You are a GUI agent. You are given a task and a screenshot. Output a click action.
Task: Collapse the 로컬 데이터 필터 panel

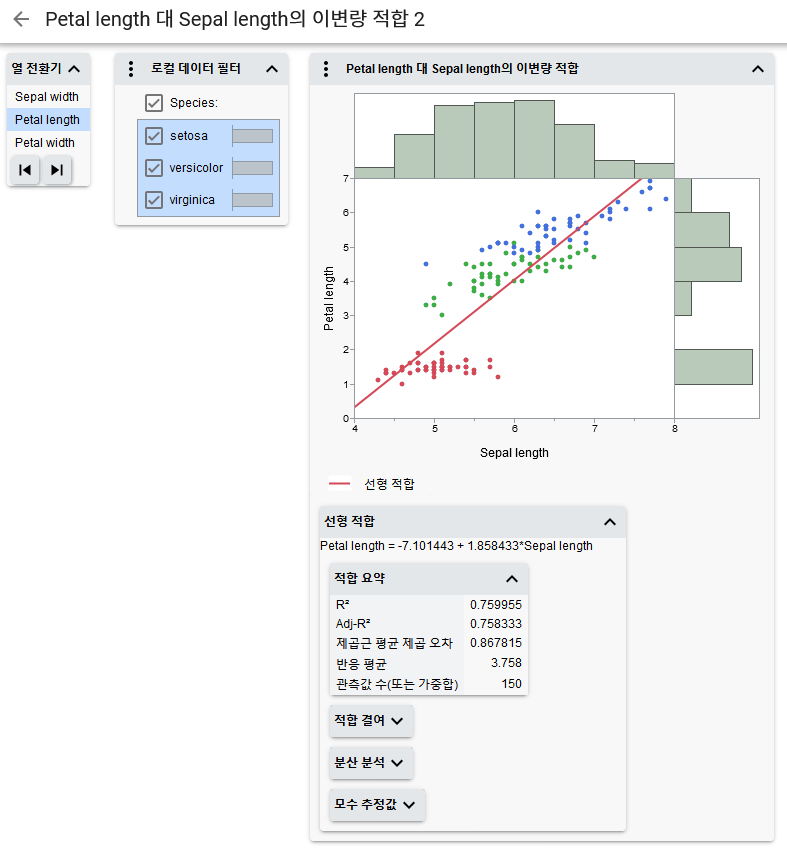pos(271,69)
